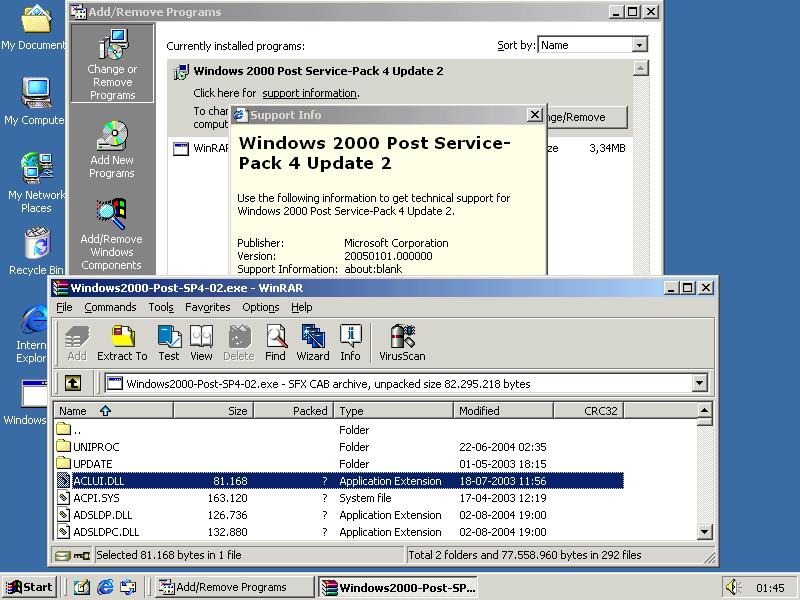Click the Change/Remove button
The height and width of the screenshot is (600, 800).
click(587, 117)
